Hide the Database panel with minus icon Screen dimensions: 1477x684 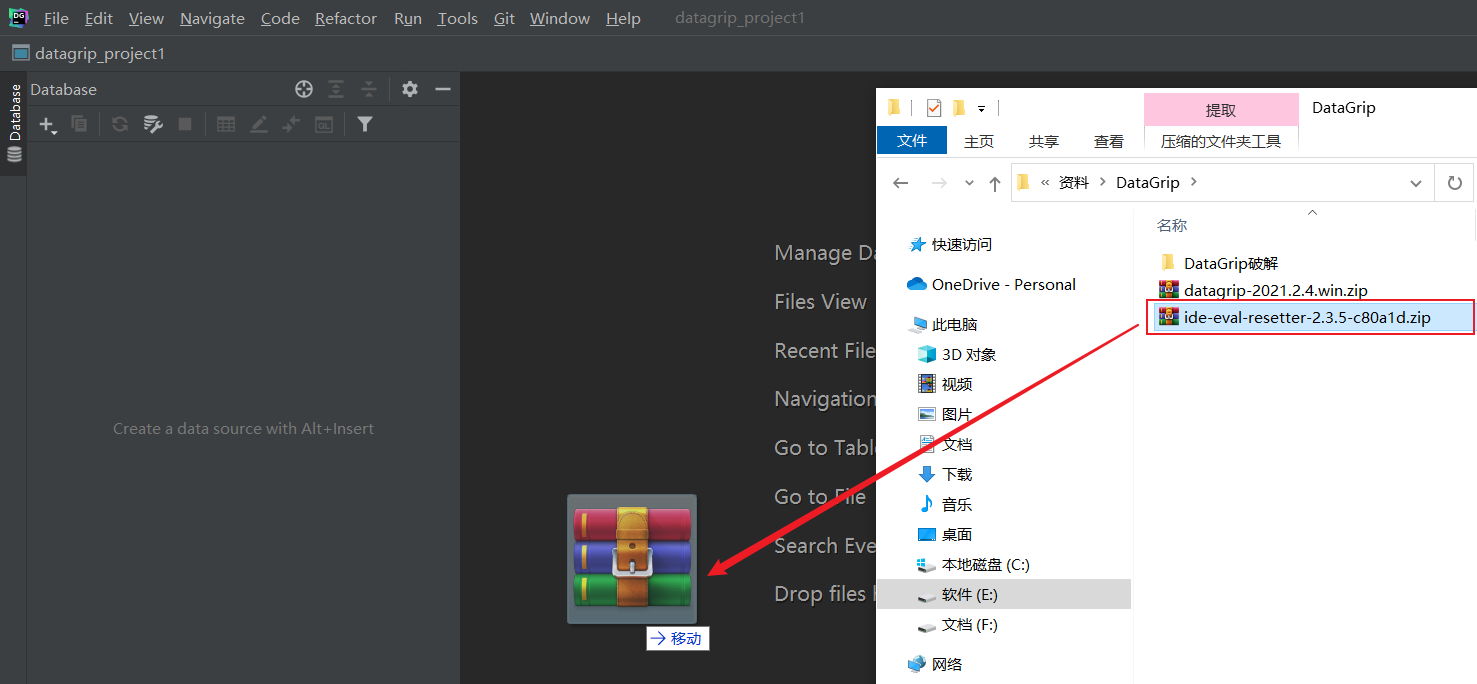click(443, 89)
